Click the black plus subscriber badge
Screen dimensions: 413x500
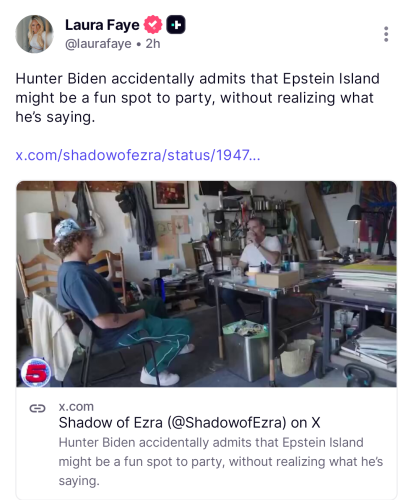176,25
